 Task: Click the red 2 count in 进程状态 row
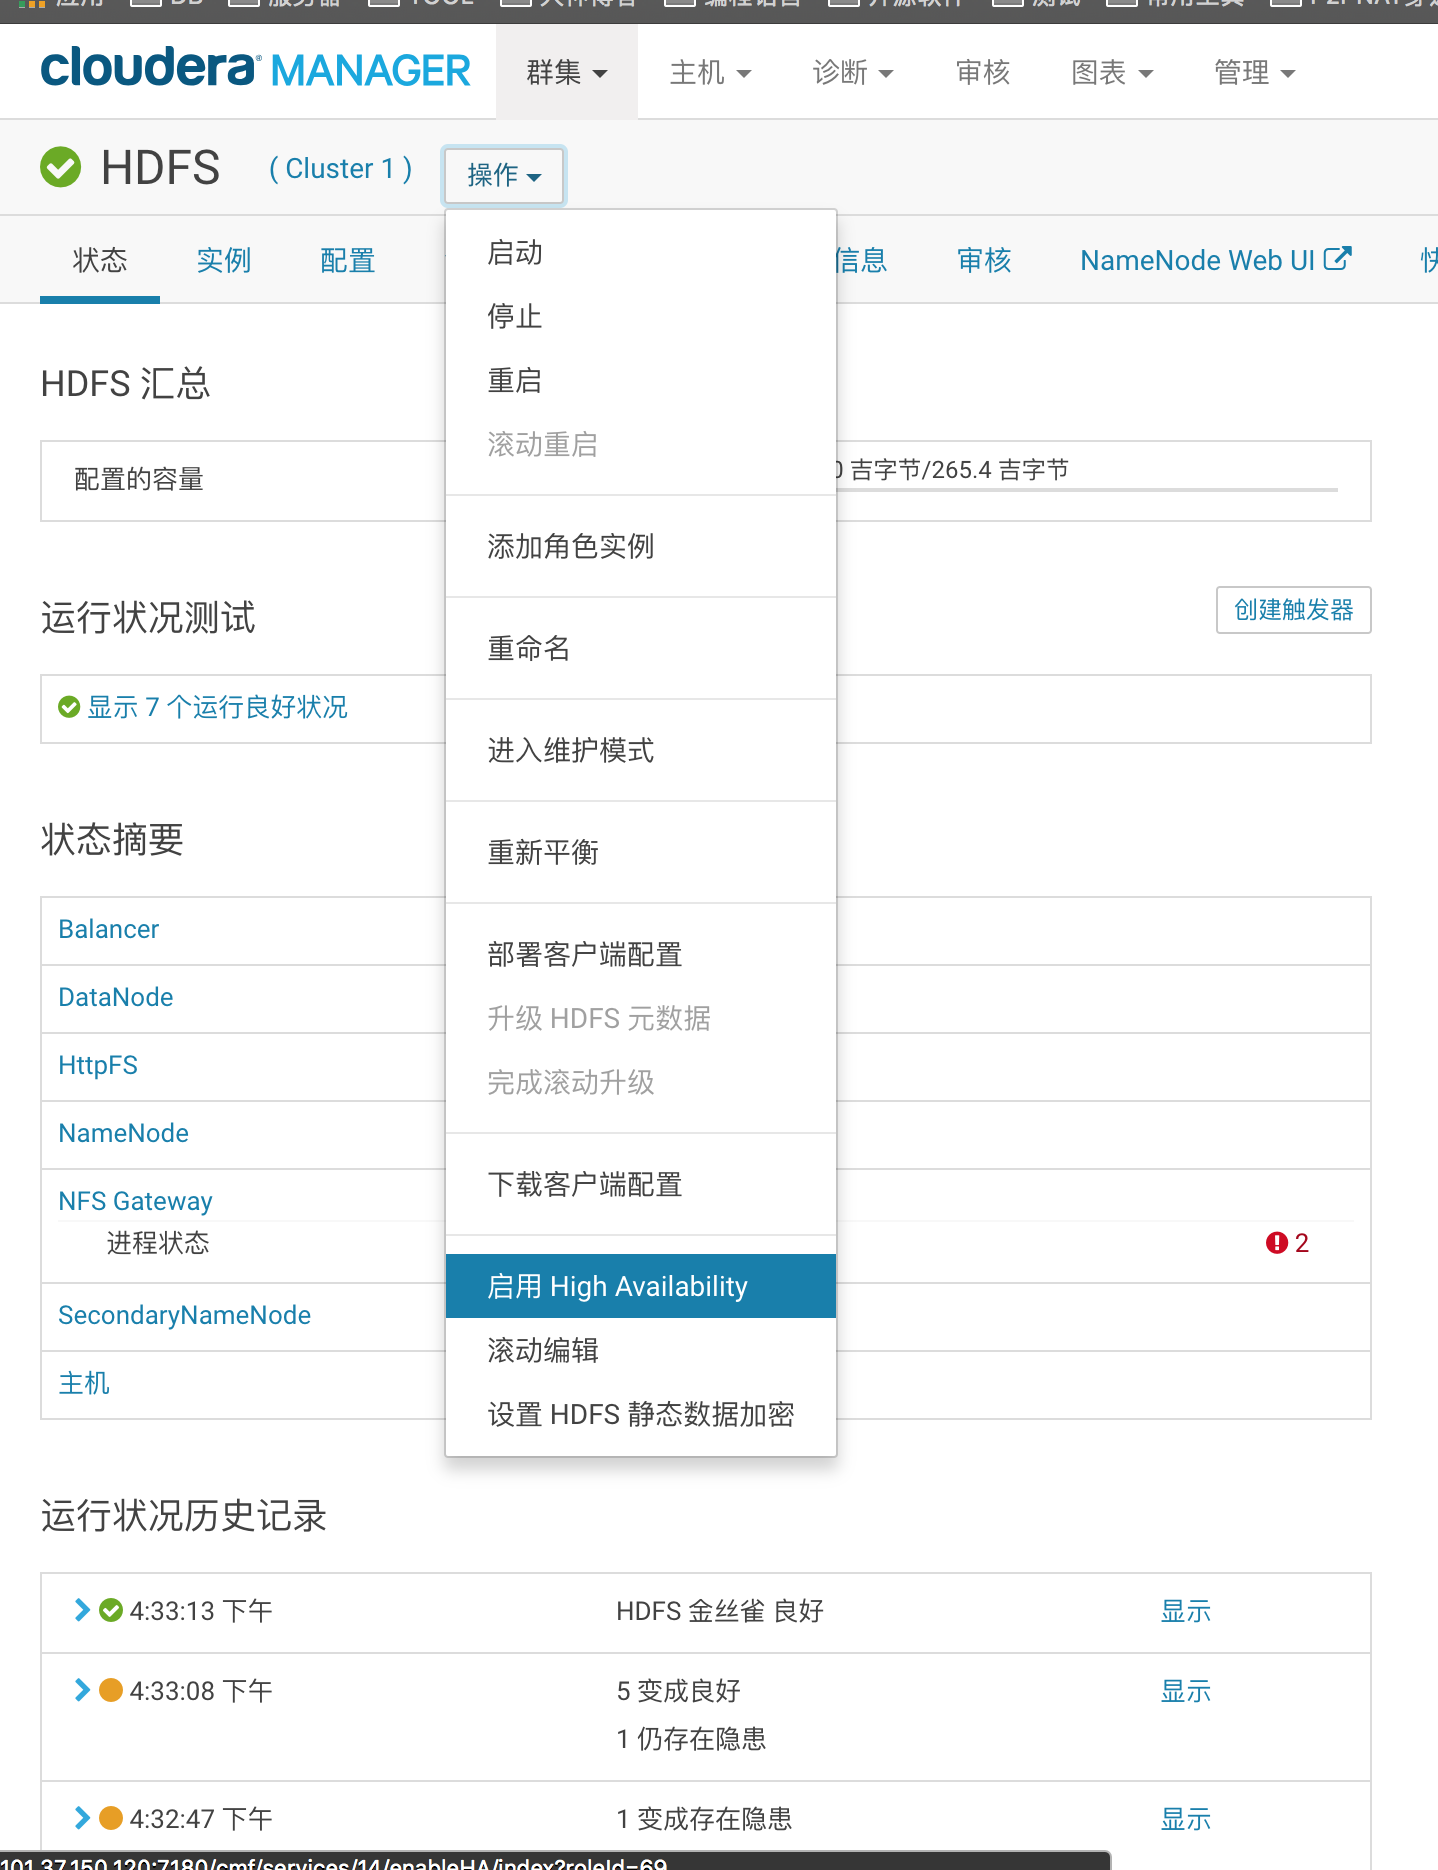tap(1301, 1243)
